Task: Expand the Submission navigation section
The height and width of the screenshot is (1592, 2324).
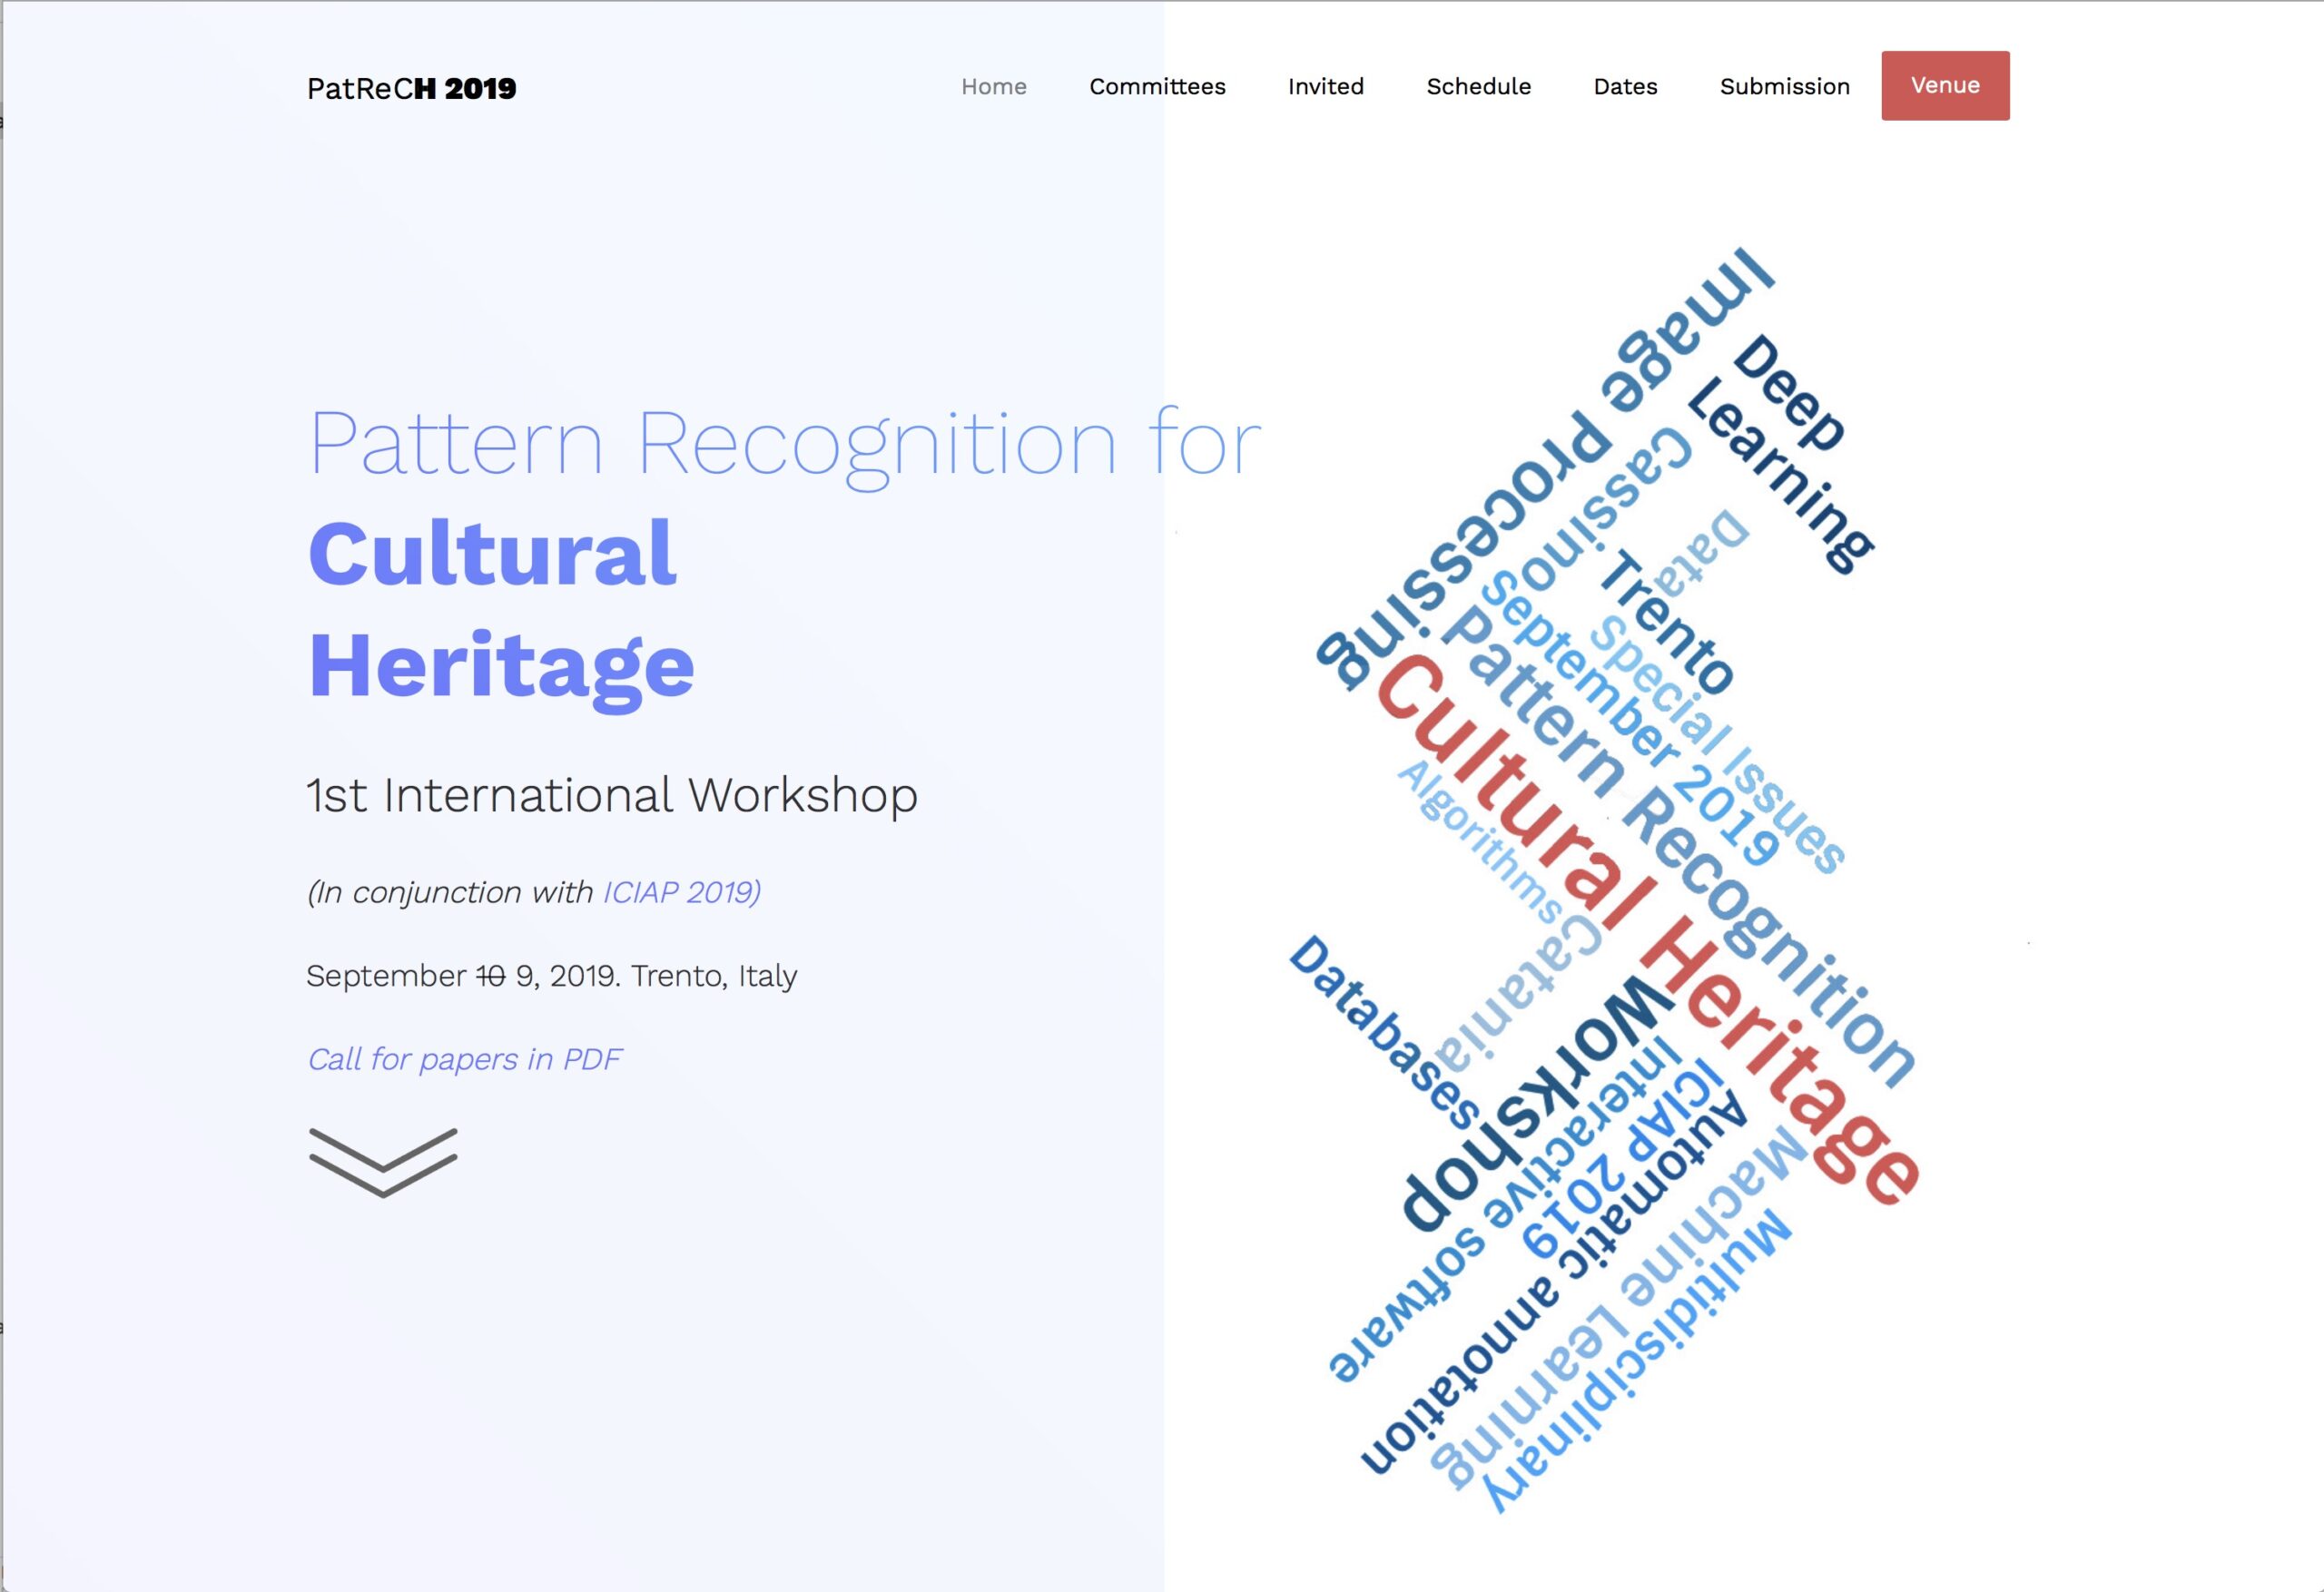Action: pos(1786,84)
